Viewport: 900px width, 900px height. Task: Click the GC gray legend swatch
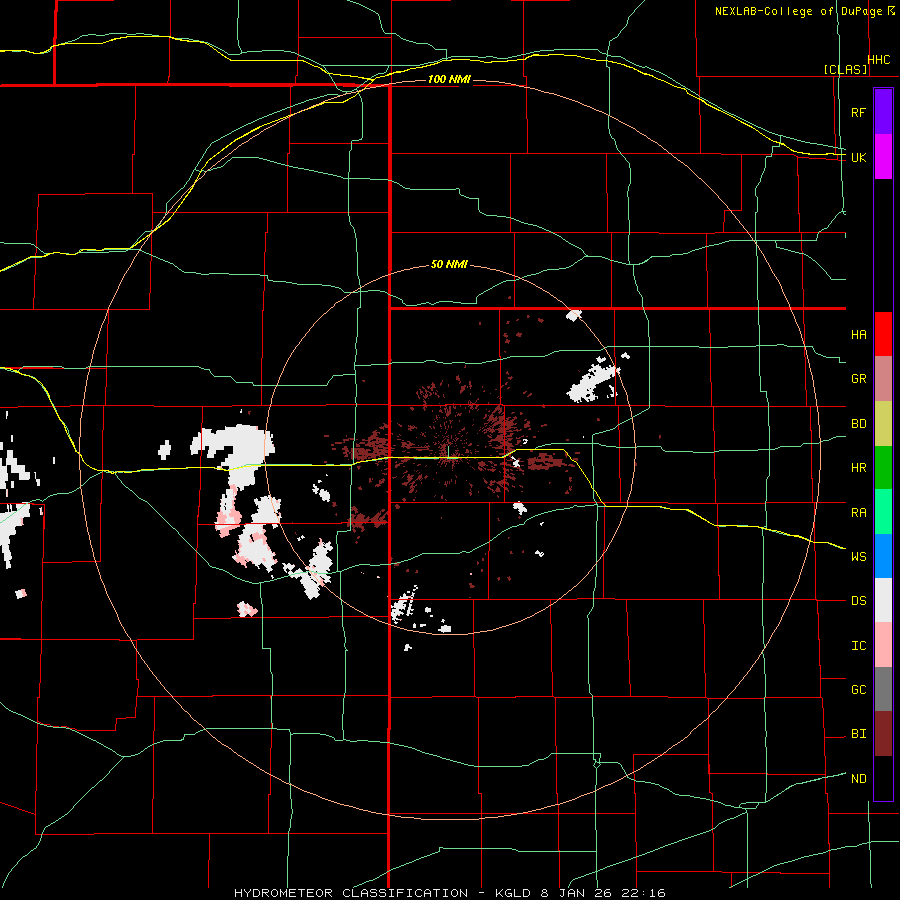pos(883,689)
